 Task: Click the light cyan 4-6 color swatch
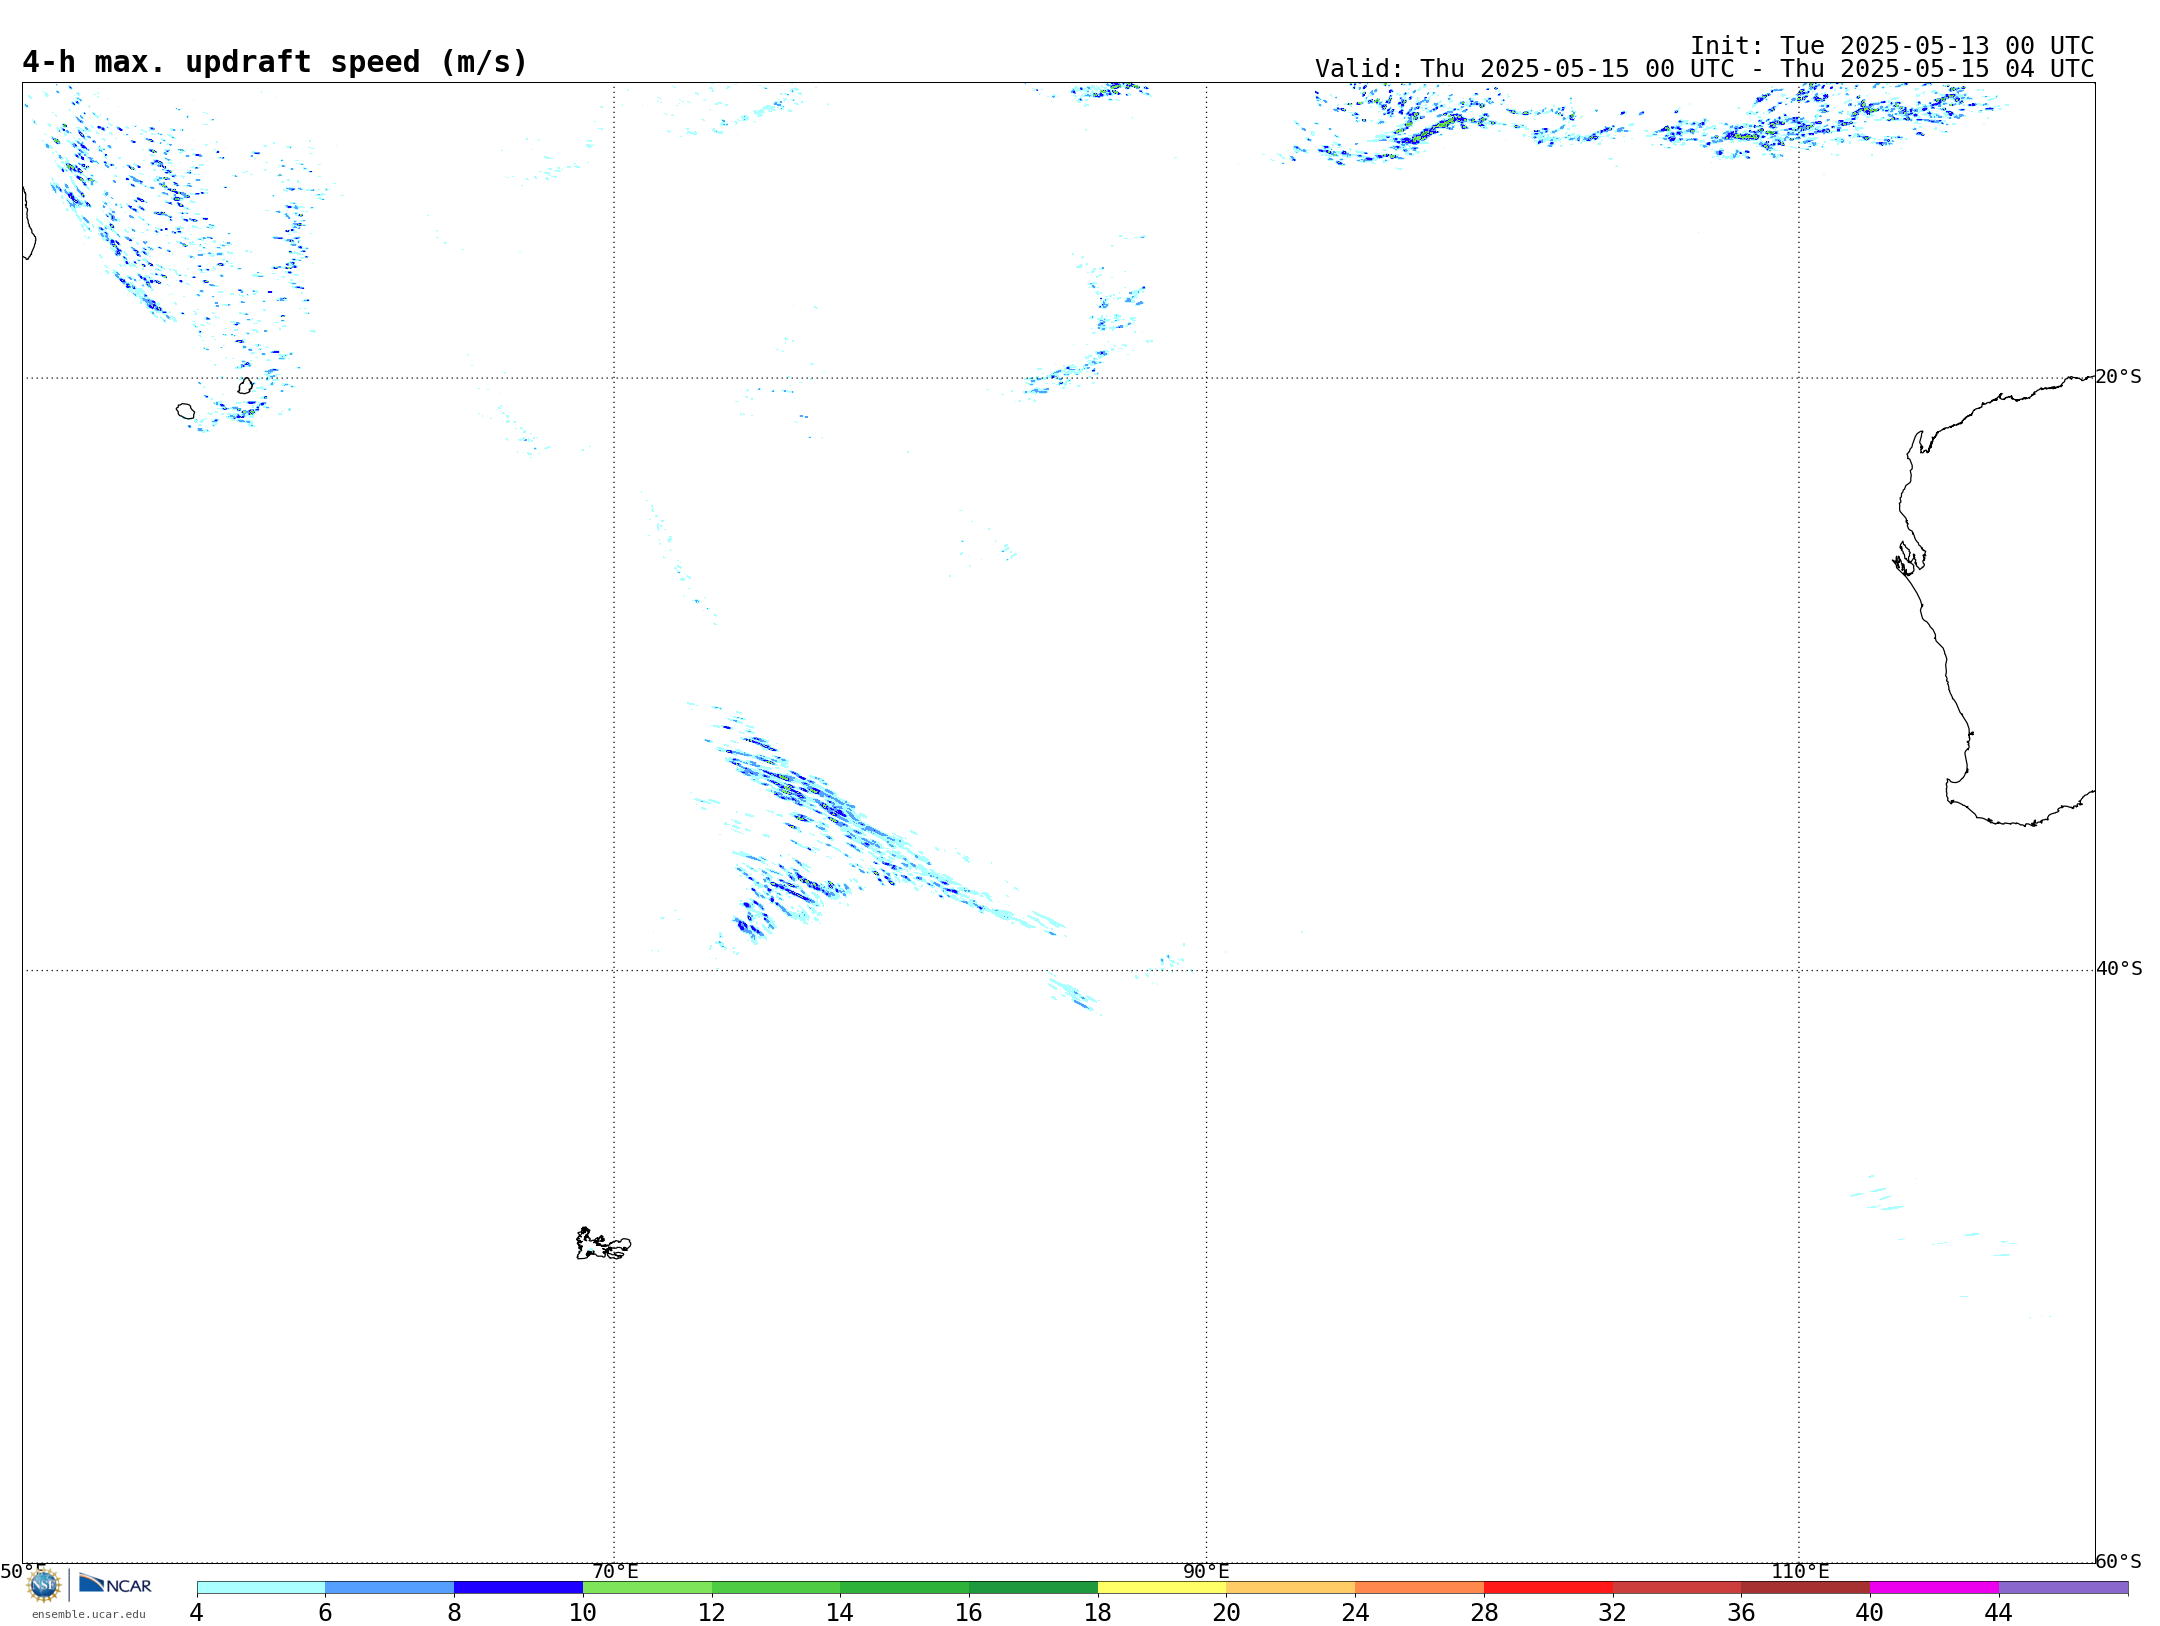(261, 1587)
